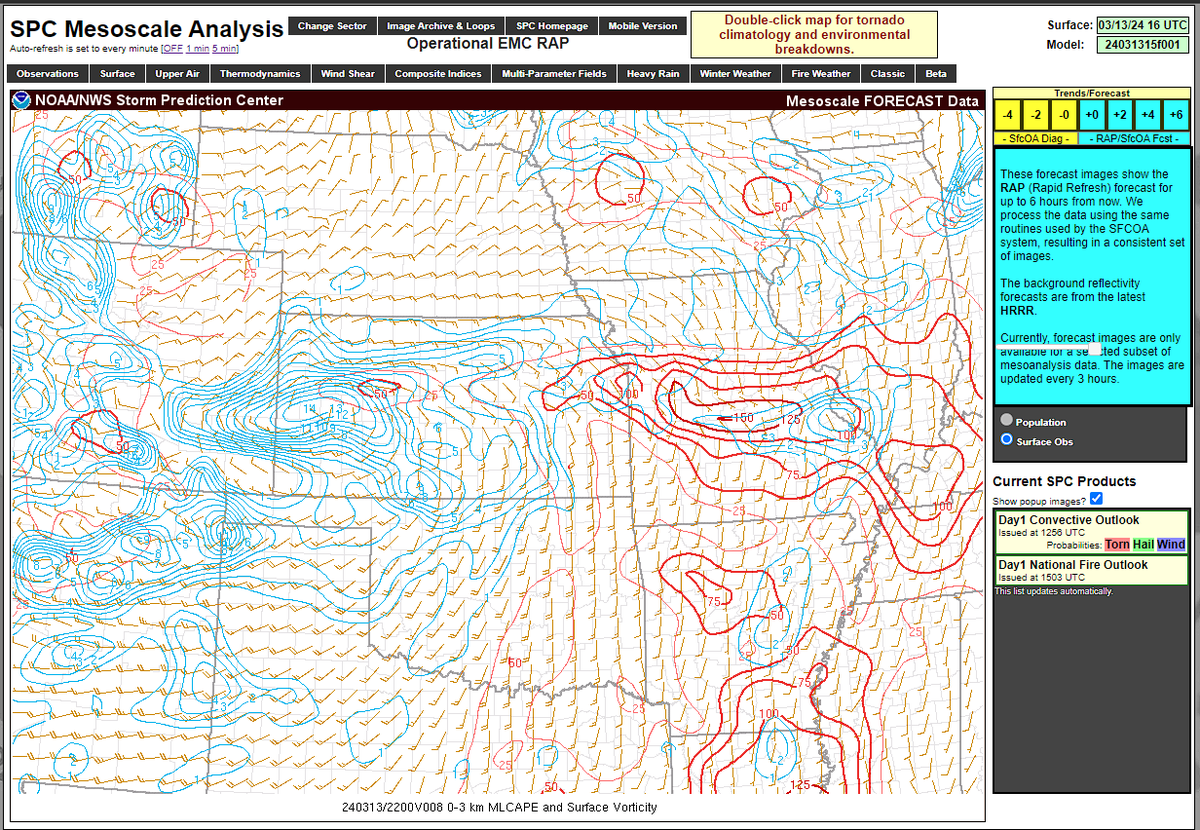Open the Observations menu
This screenshot has width=1200, height=830.
click(47, 74)
